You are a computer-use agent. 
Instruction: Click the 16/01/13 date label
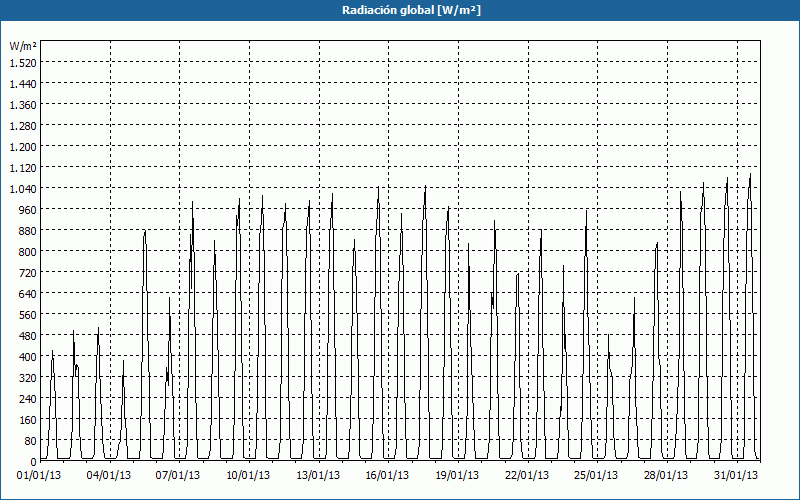pos(387,476)
